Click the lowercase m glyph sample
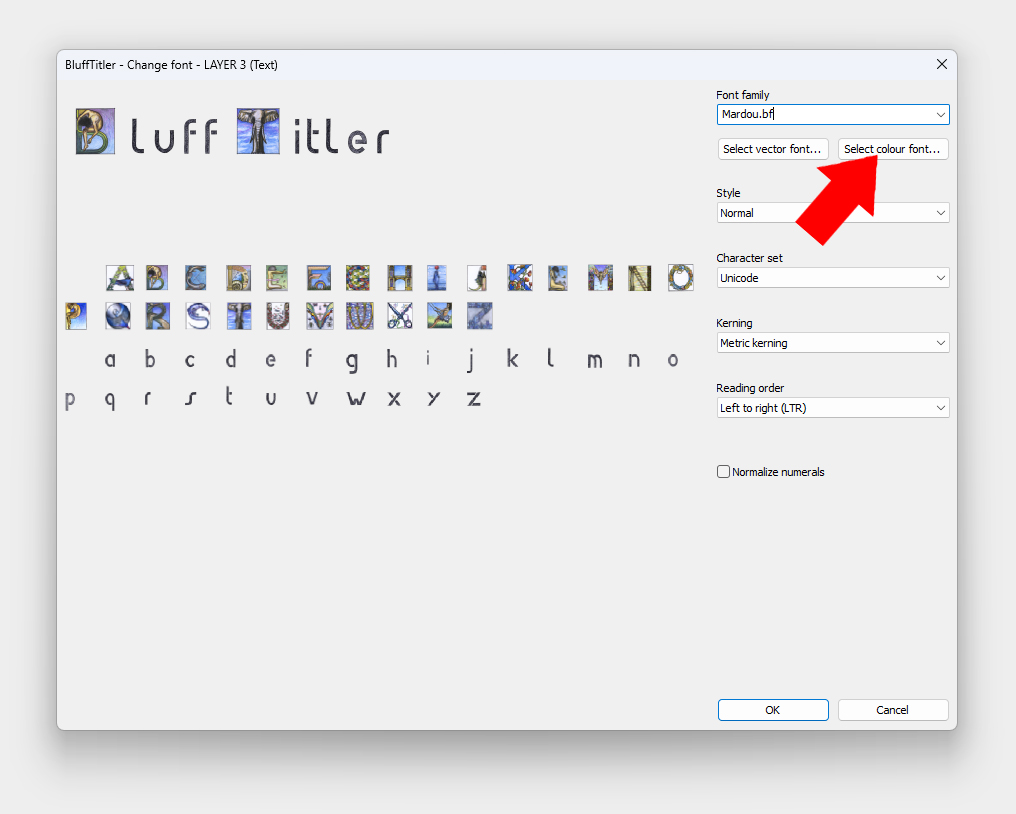This screenshot has width=1016, height=814. click(x=595, y=360)
